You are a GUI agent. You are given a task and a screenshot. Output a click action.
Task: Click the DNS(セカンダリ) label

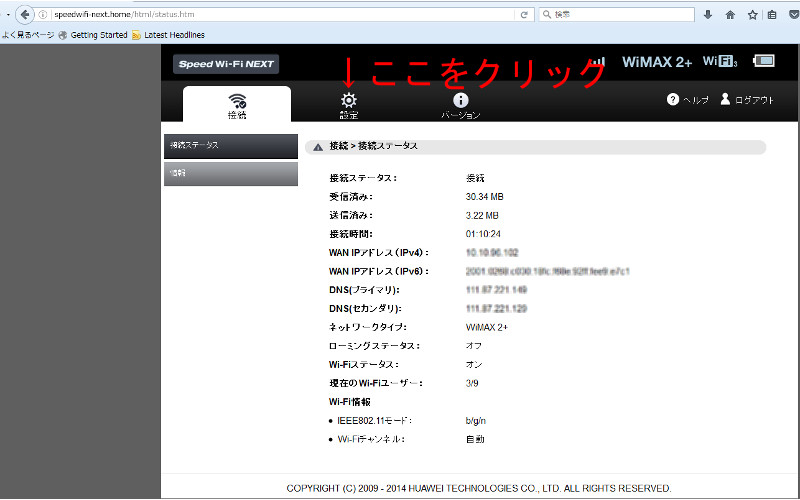(x=365, y=309)
